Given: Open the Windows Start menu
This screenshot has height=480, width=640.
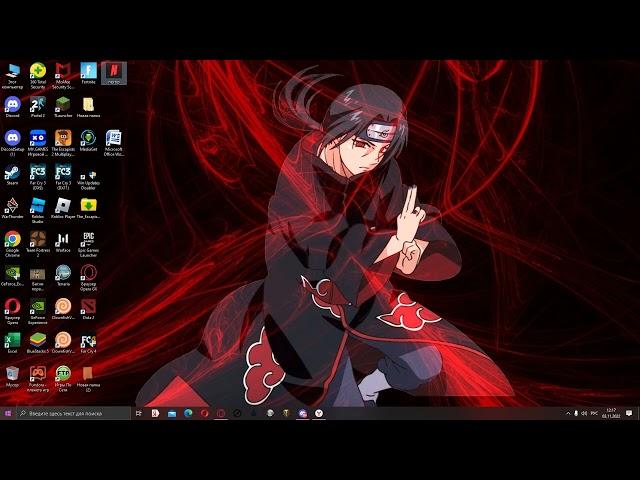Looking at the screenshot, I should [x=8, y=413].
